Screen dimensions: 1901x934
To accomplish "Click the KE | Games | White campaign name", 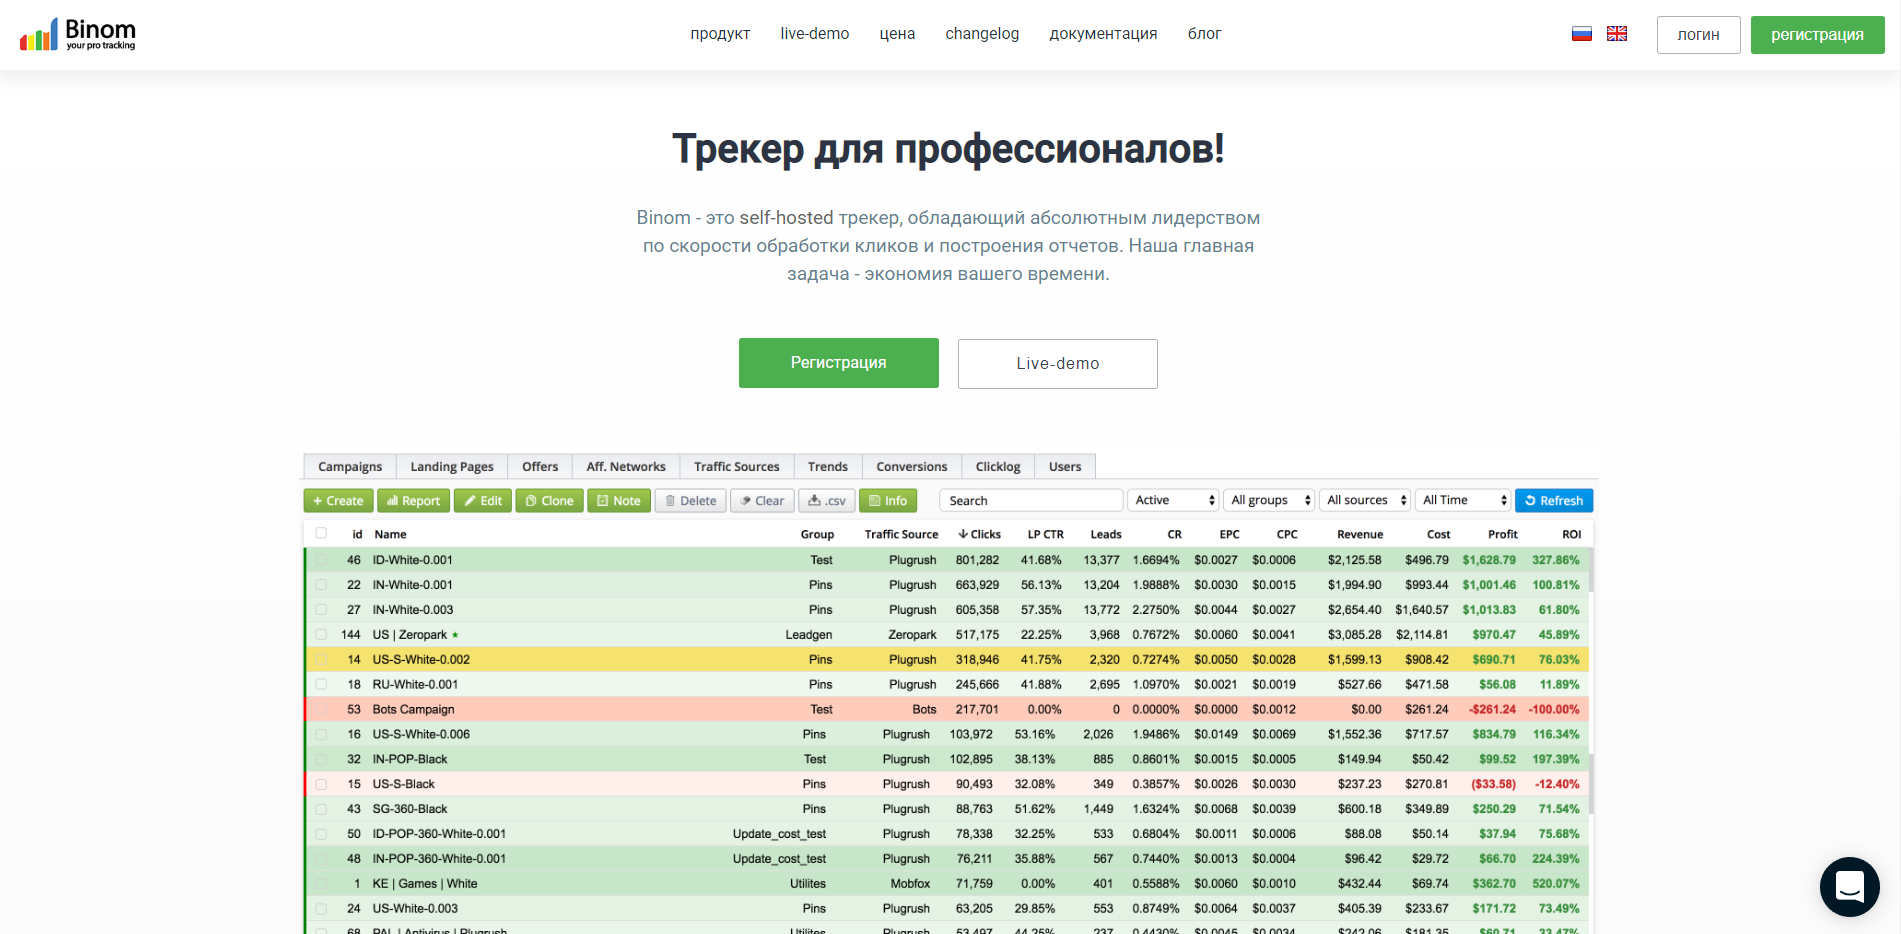I will pos(425,884).
